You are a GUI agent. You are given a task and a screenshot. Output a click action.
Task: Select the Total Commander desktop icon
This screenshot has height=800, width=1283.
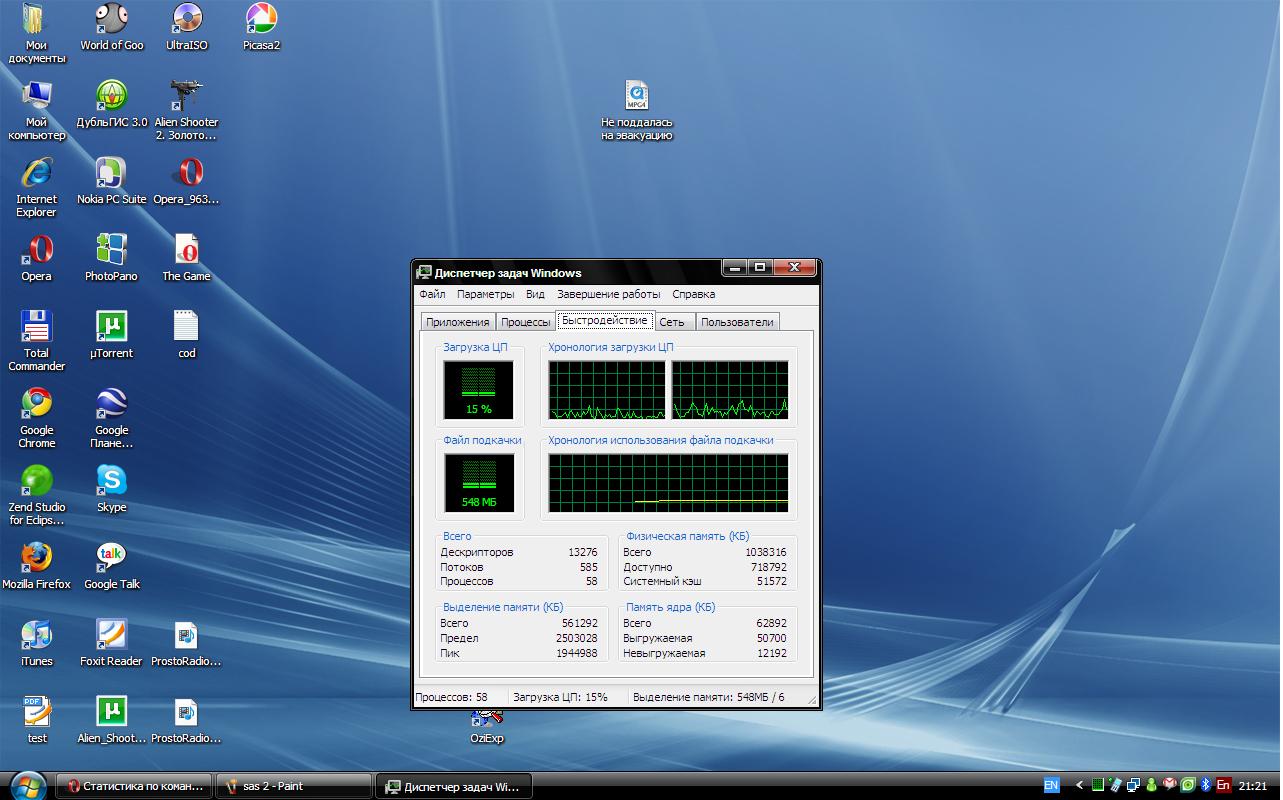(37, 328)
